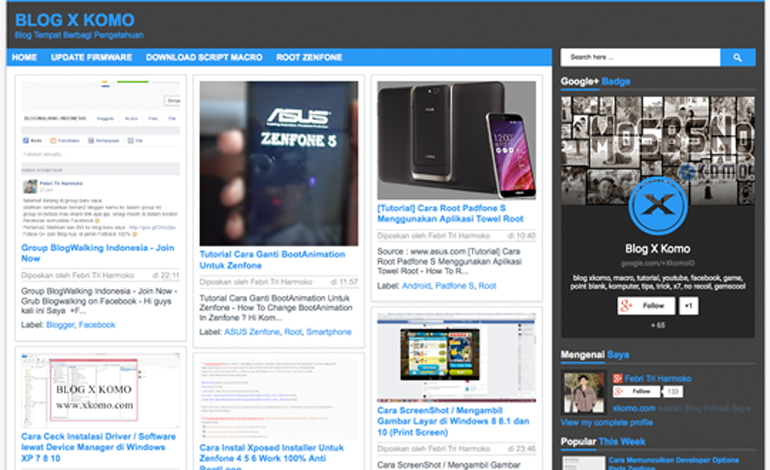Open the Febri Tri Harmoko profile name link
The height and width of the screenshot is (470, 770).
[x=658, y=379]
